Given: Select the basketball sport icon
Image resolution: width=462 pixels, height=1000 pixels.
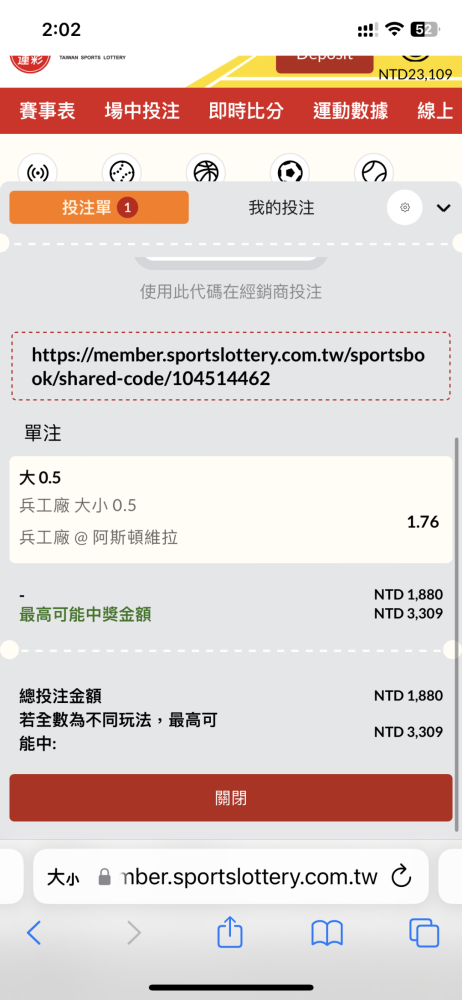Looking at the screenshot, I should coord(205,171).
